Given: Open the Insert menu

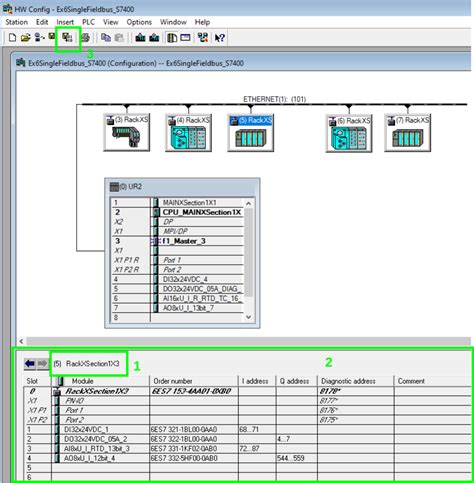Looking at the screenshot, I should click(x=65, y=22).
